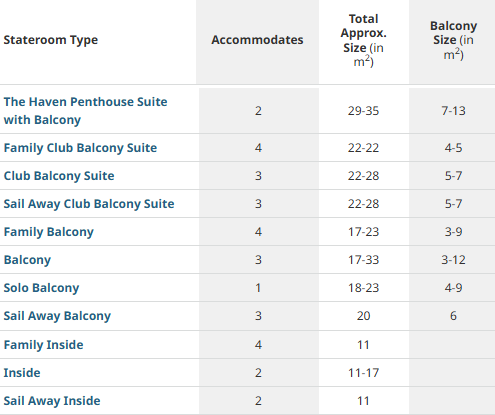Select the 3-12 balcony size cell
The width and height of the screenshot is (495, 415).
[453, 260]
